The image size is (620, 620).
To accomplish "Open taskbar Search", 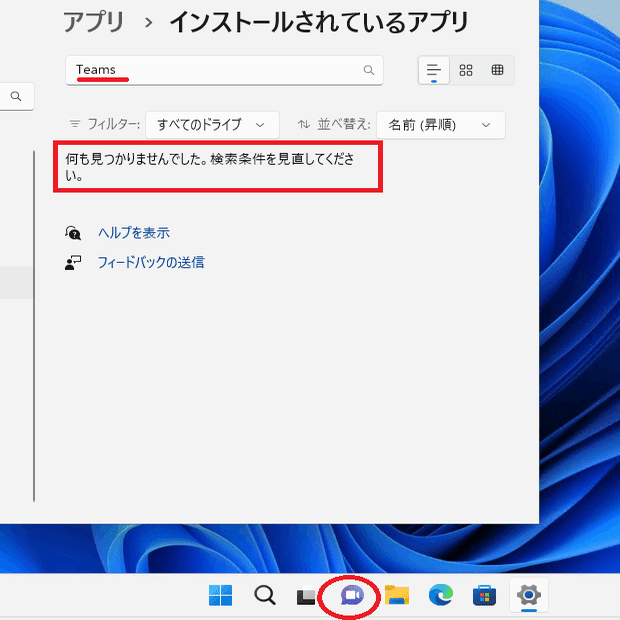I will 265,595.
